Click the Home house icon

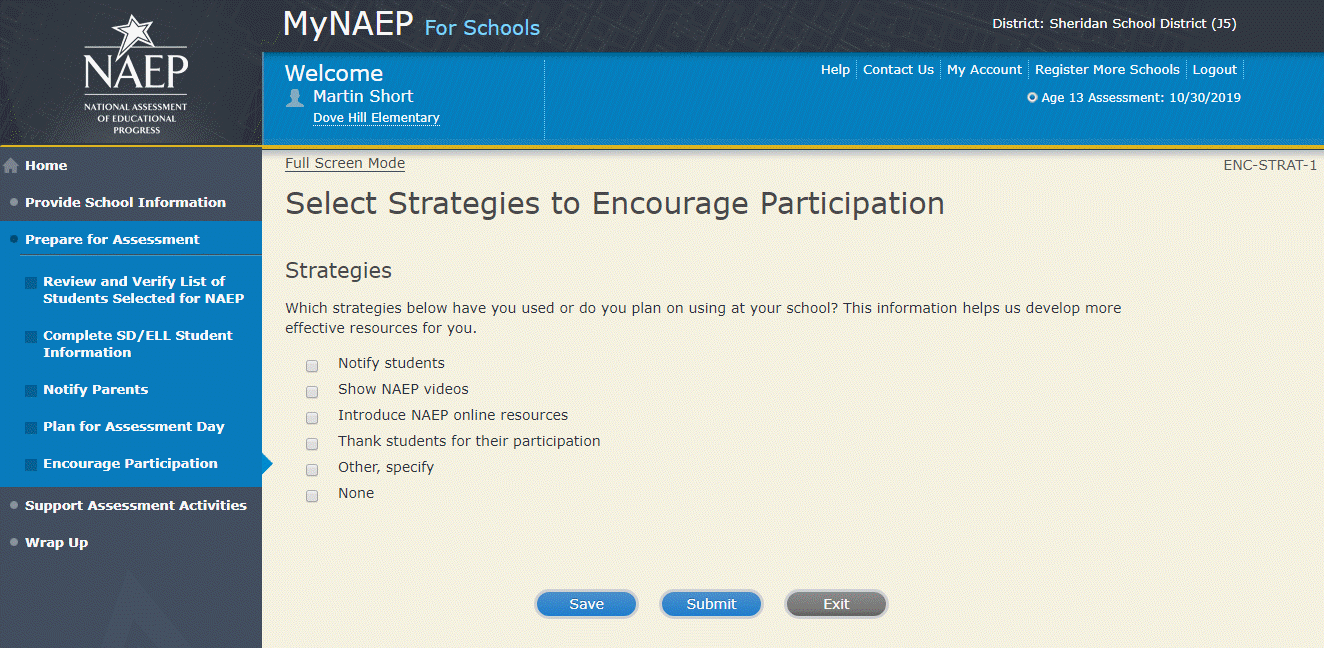click(x=12, y=166)
